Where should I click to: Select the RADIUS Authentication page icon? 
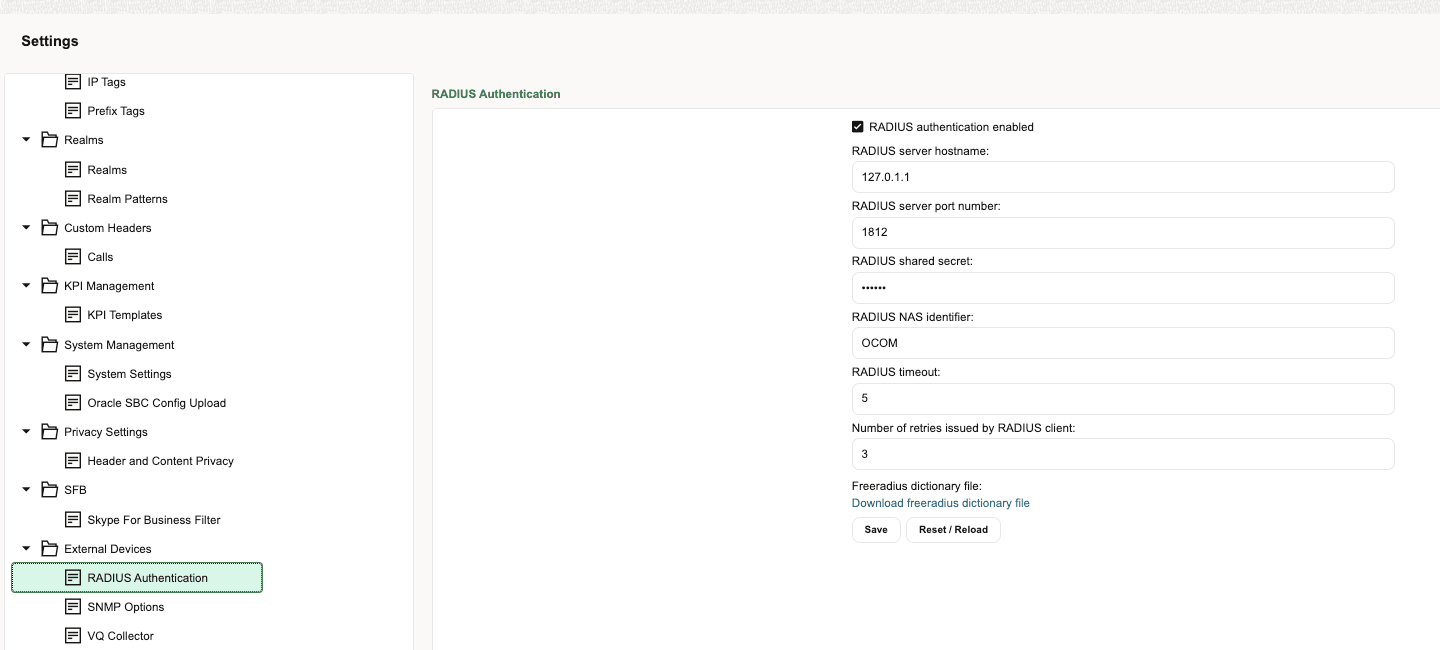click(x=71, y=577)
